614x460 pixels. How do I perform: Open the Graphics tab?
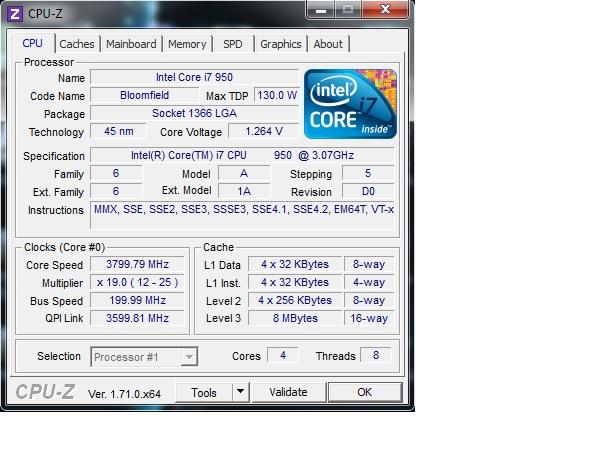pyautogui.click(x=281, y=44)
